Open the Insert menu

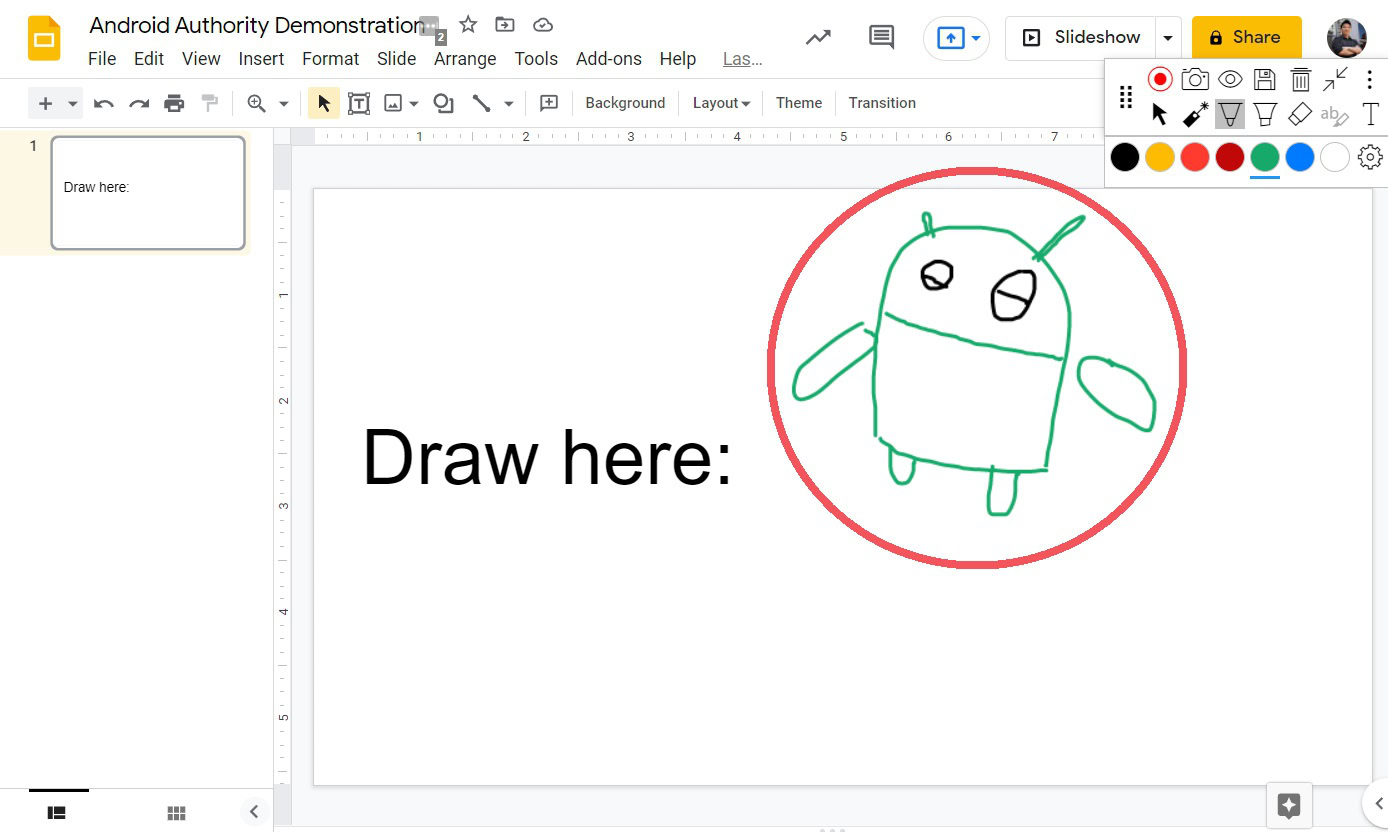(x=261, y=59)
